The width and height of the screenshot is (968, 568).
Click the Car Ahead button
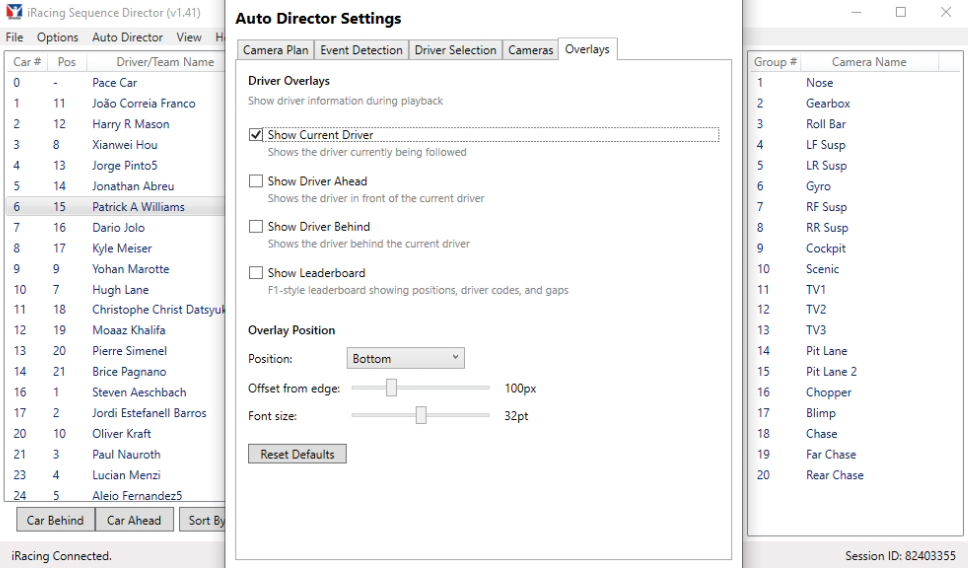click(134, 520)
